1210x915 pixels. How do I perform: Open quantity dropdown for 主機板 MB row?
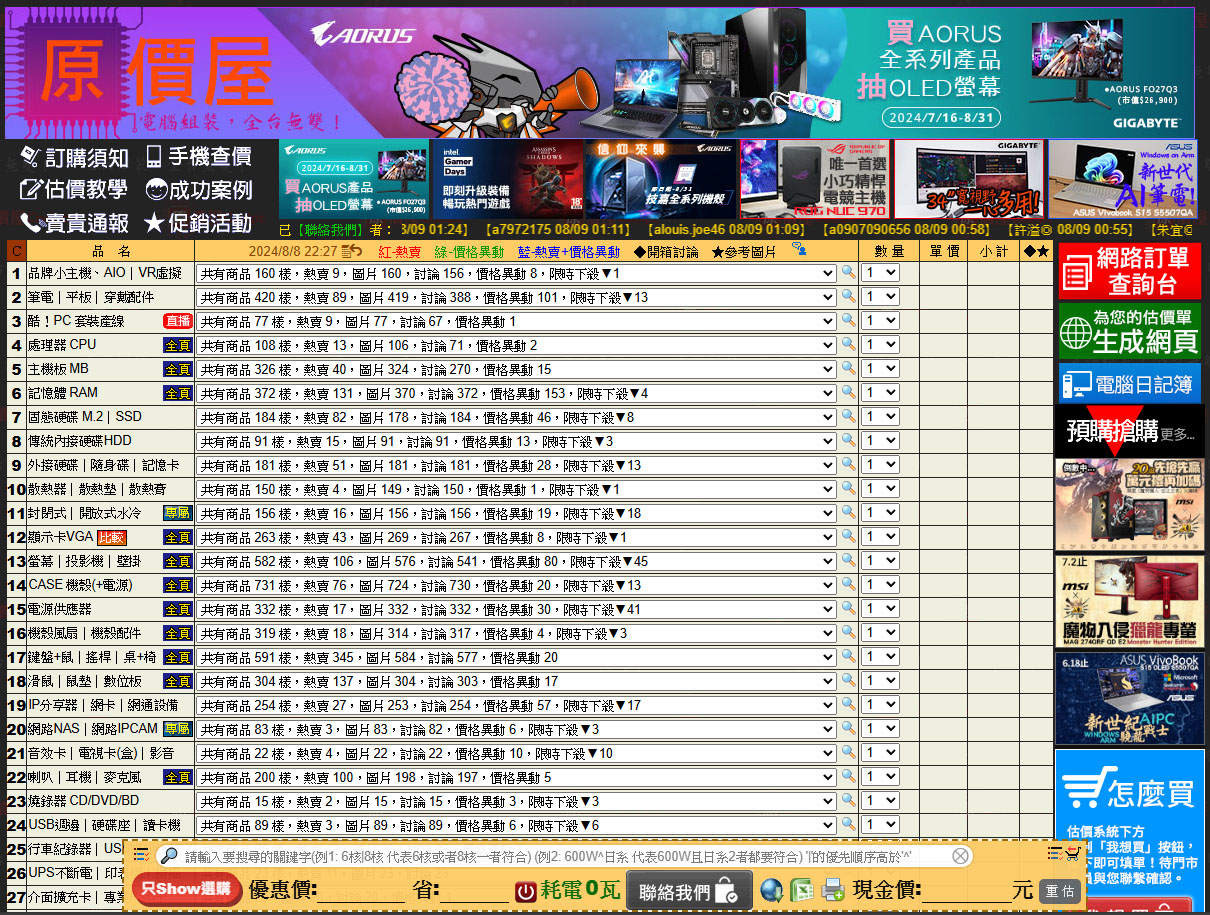[881, 370]
